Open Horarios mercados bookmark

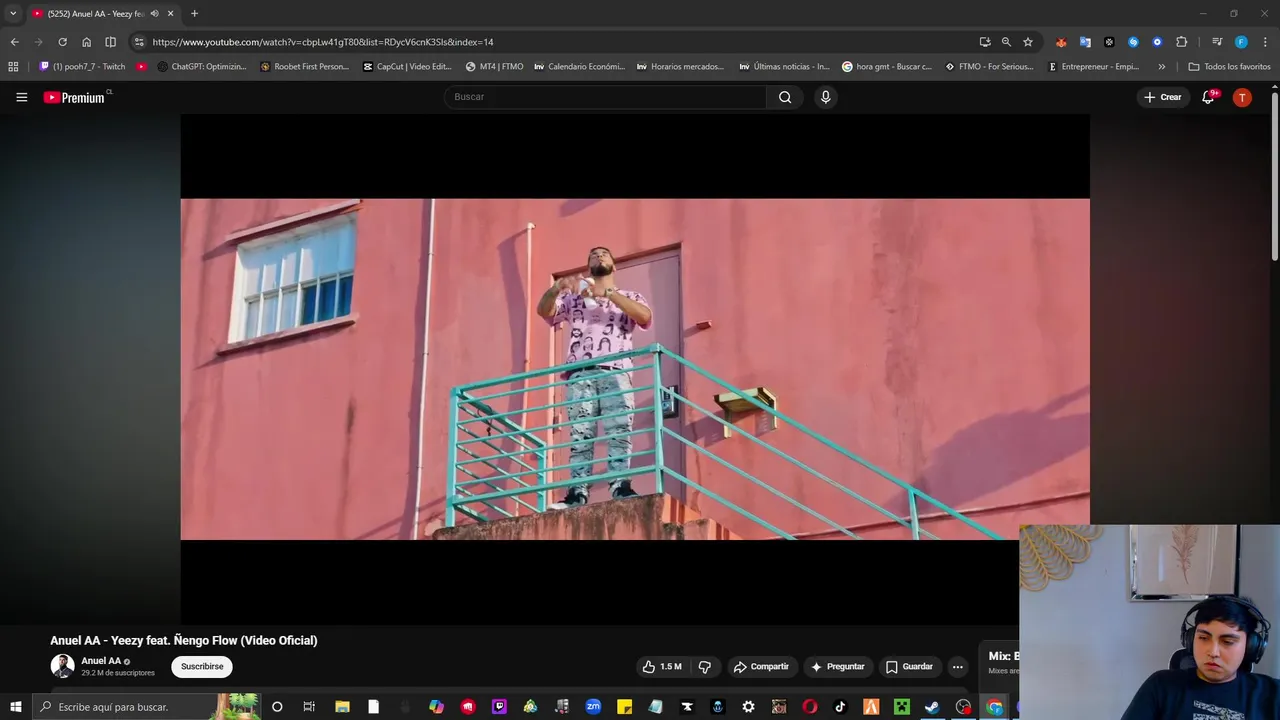click(681, 67)
